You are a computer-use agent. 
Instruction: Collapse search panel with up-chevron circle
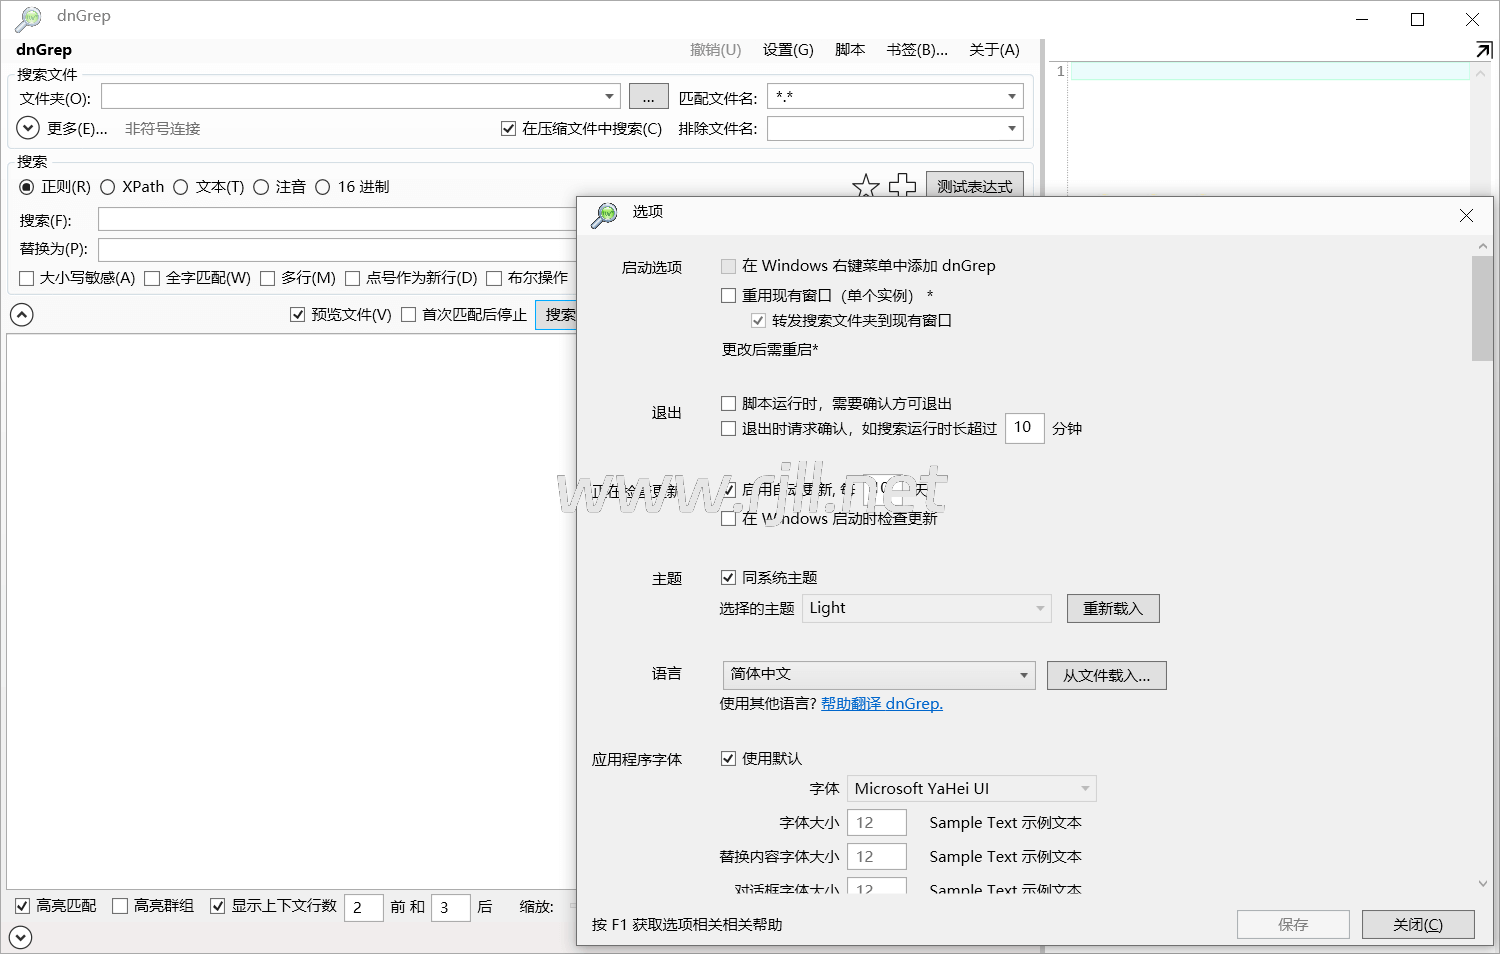21,315
